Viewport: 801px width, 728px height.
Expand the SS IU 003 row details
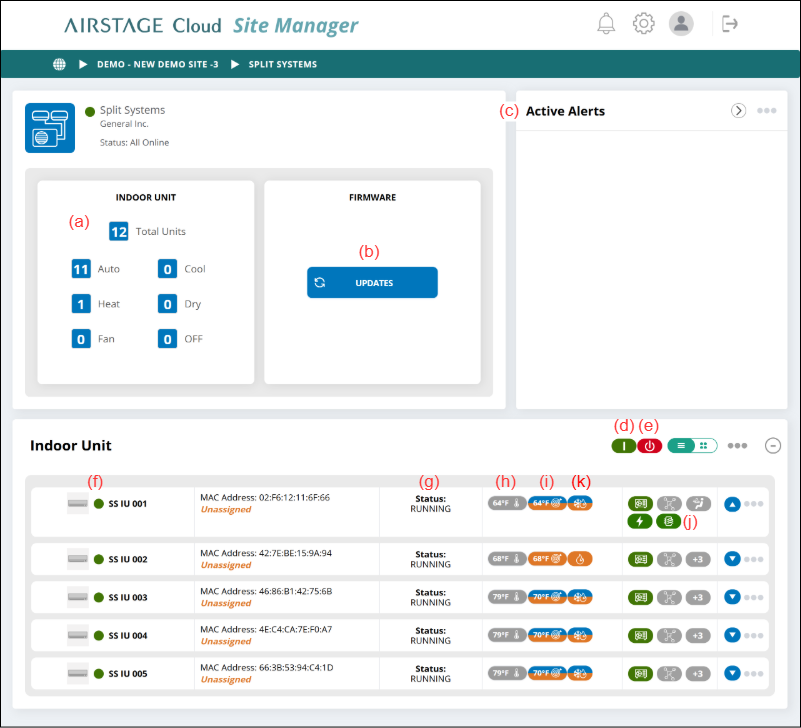click(x=732, y=597)
